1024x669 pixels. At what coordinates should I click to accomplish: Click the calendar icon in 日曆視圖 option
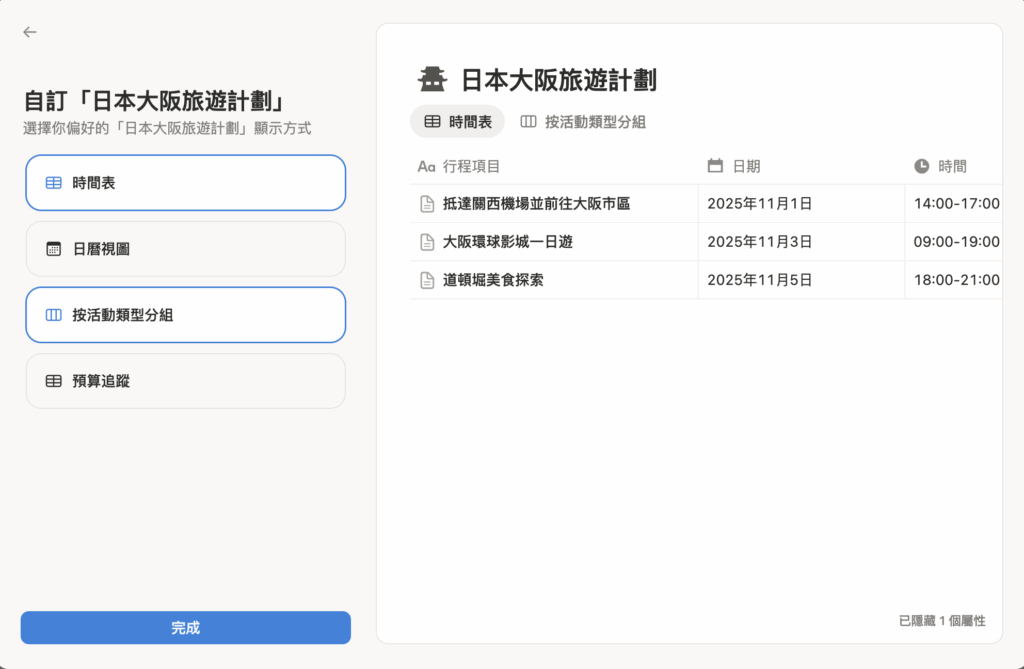point(54,249)
